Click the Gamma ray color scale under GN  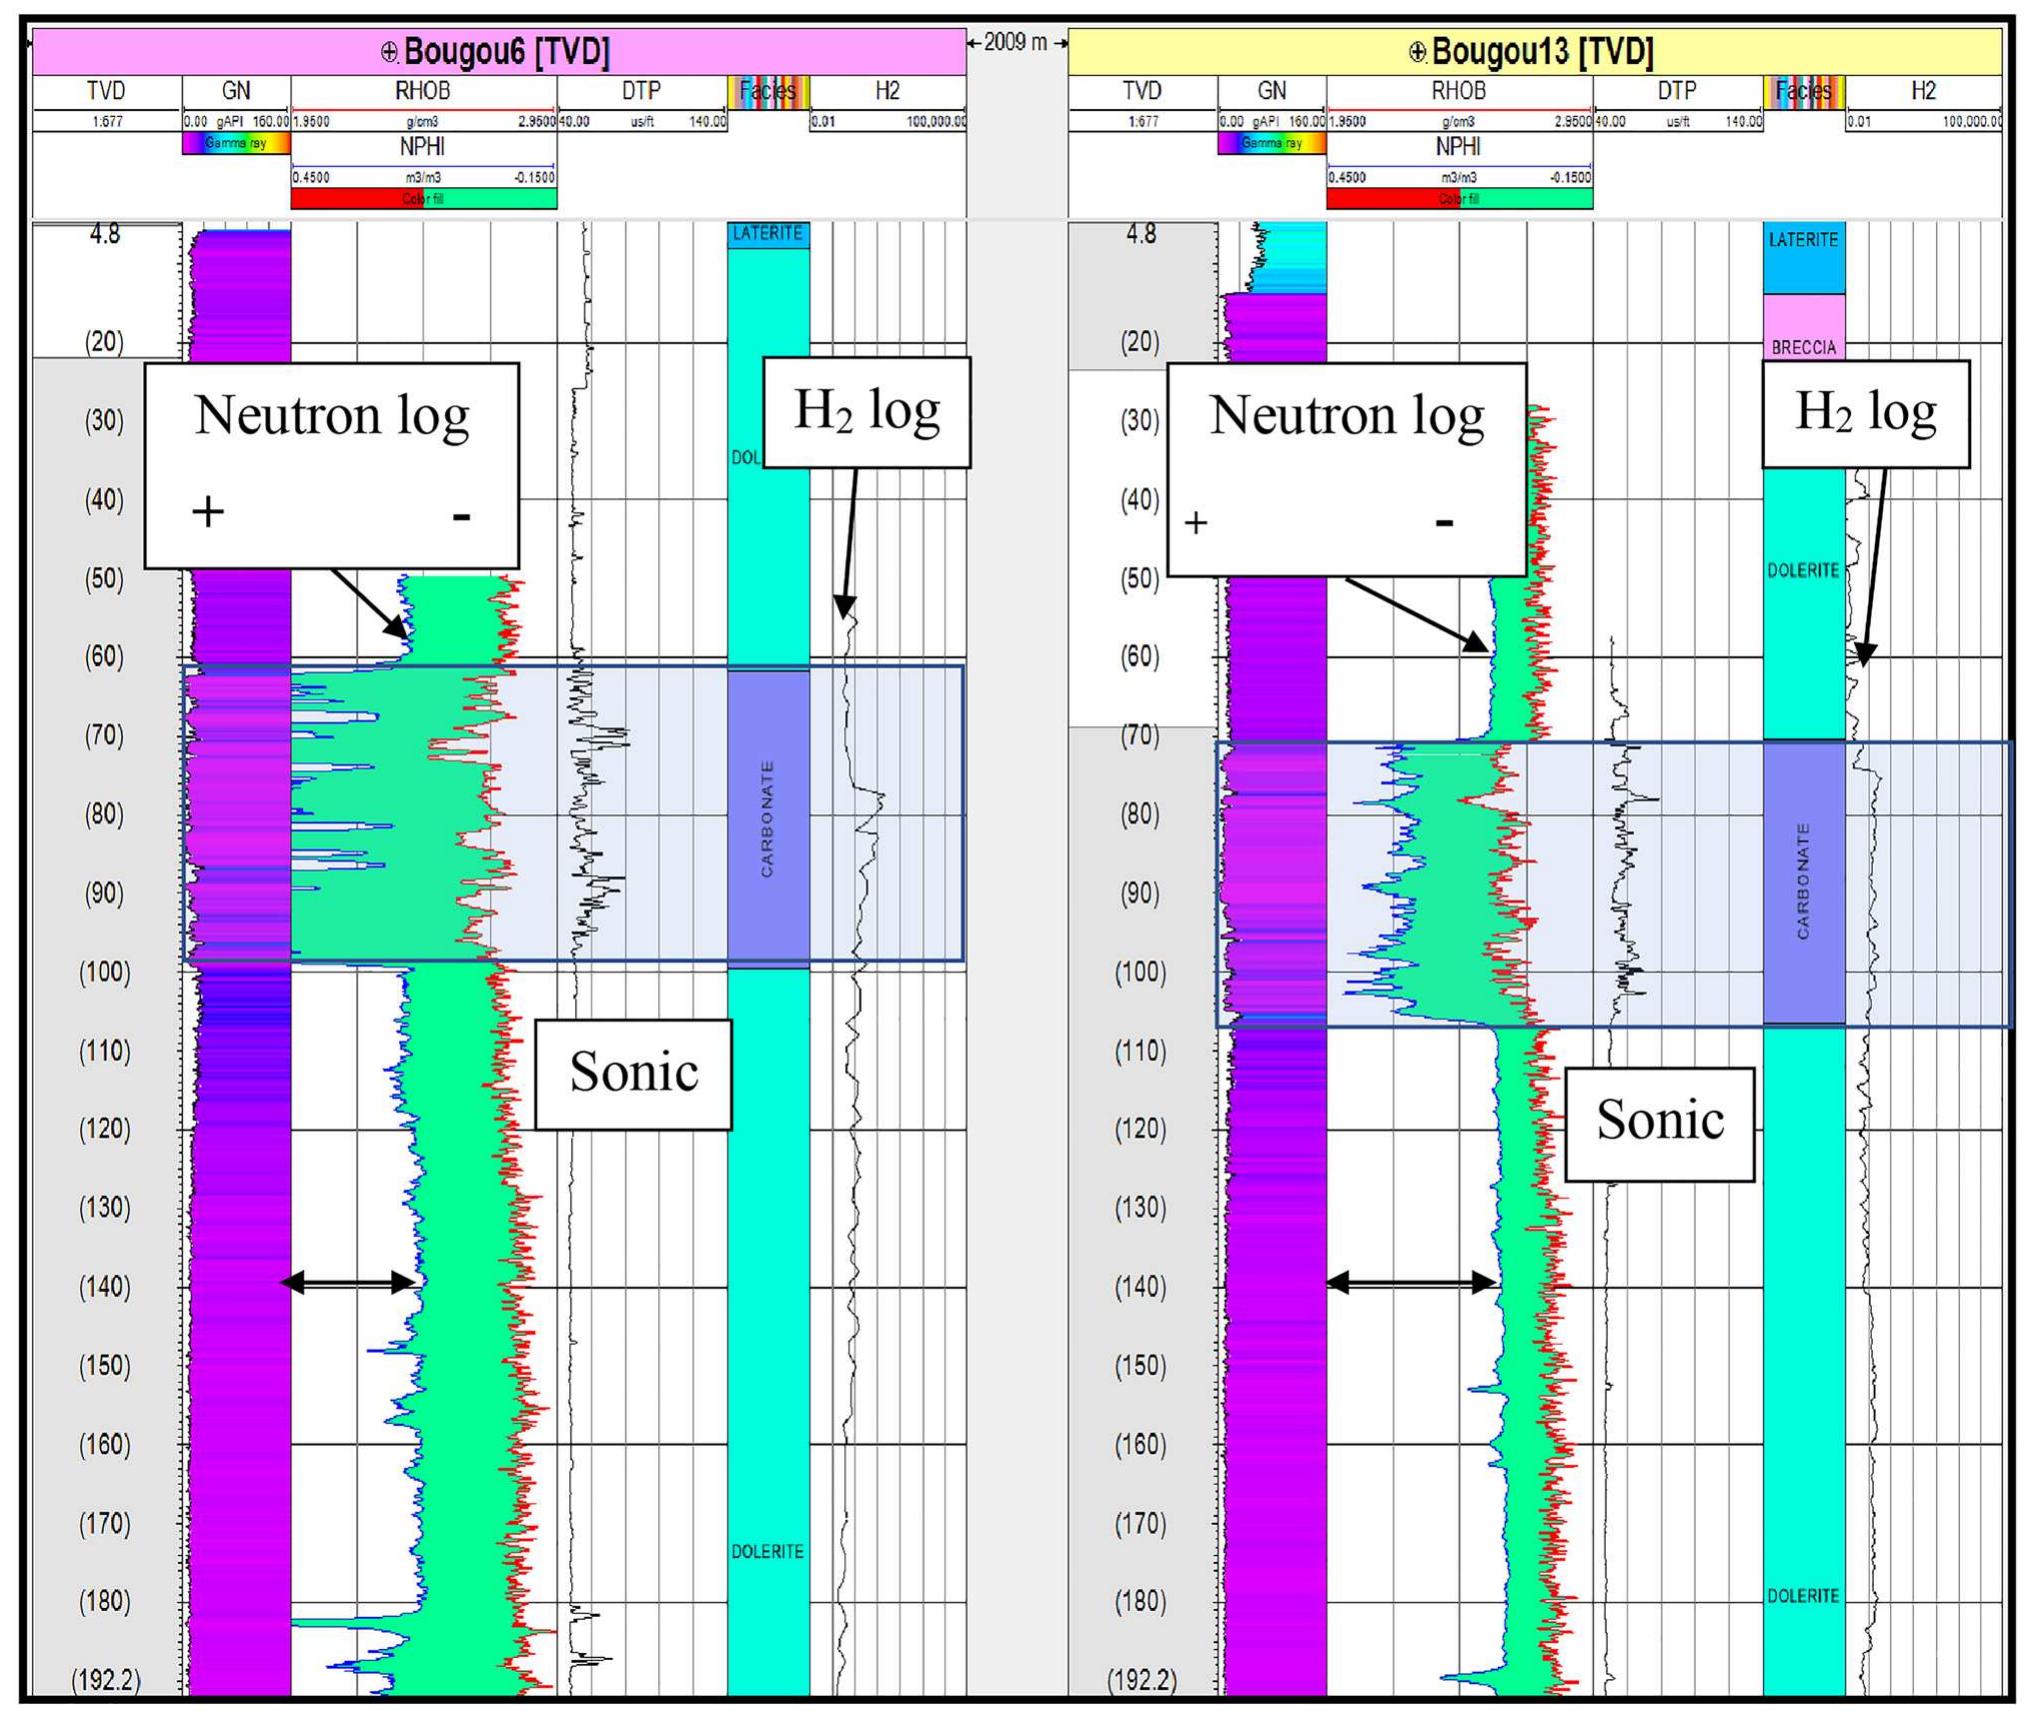(235, 145)
